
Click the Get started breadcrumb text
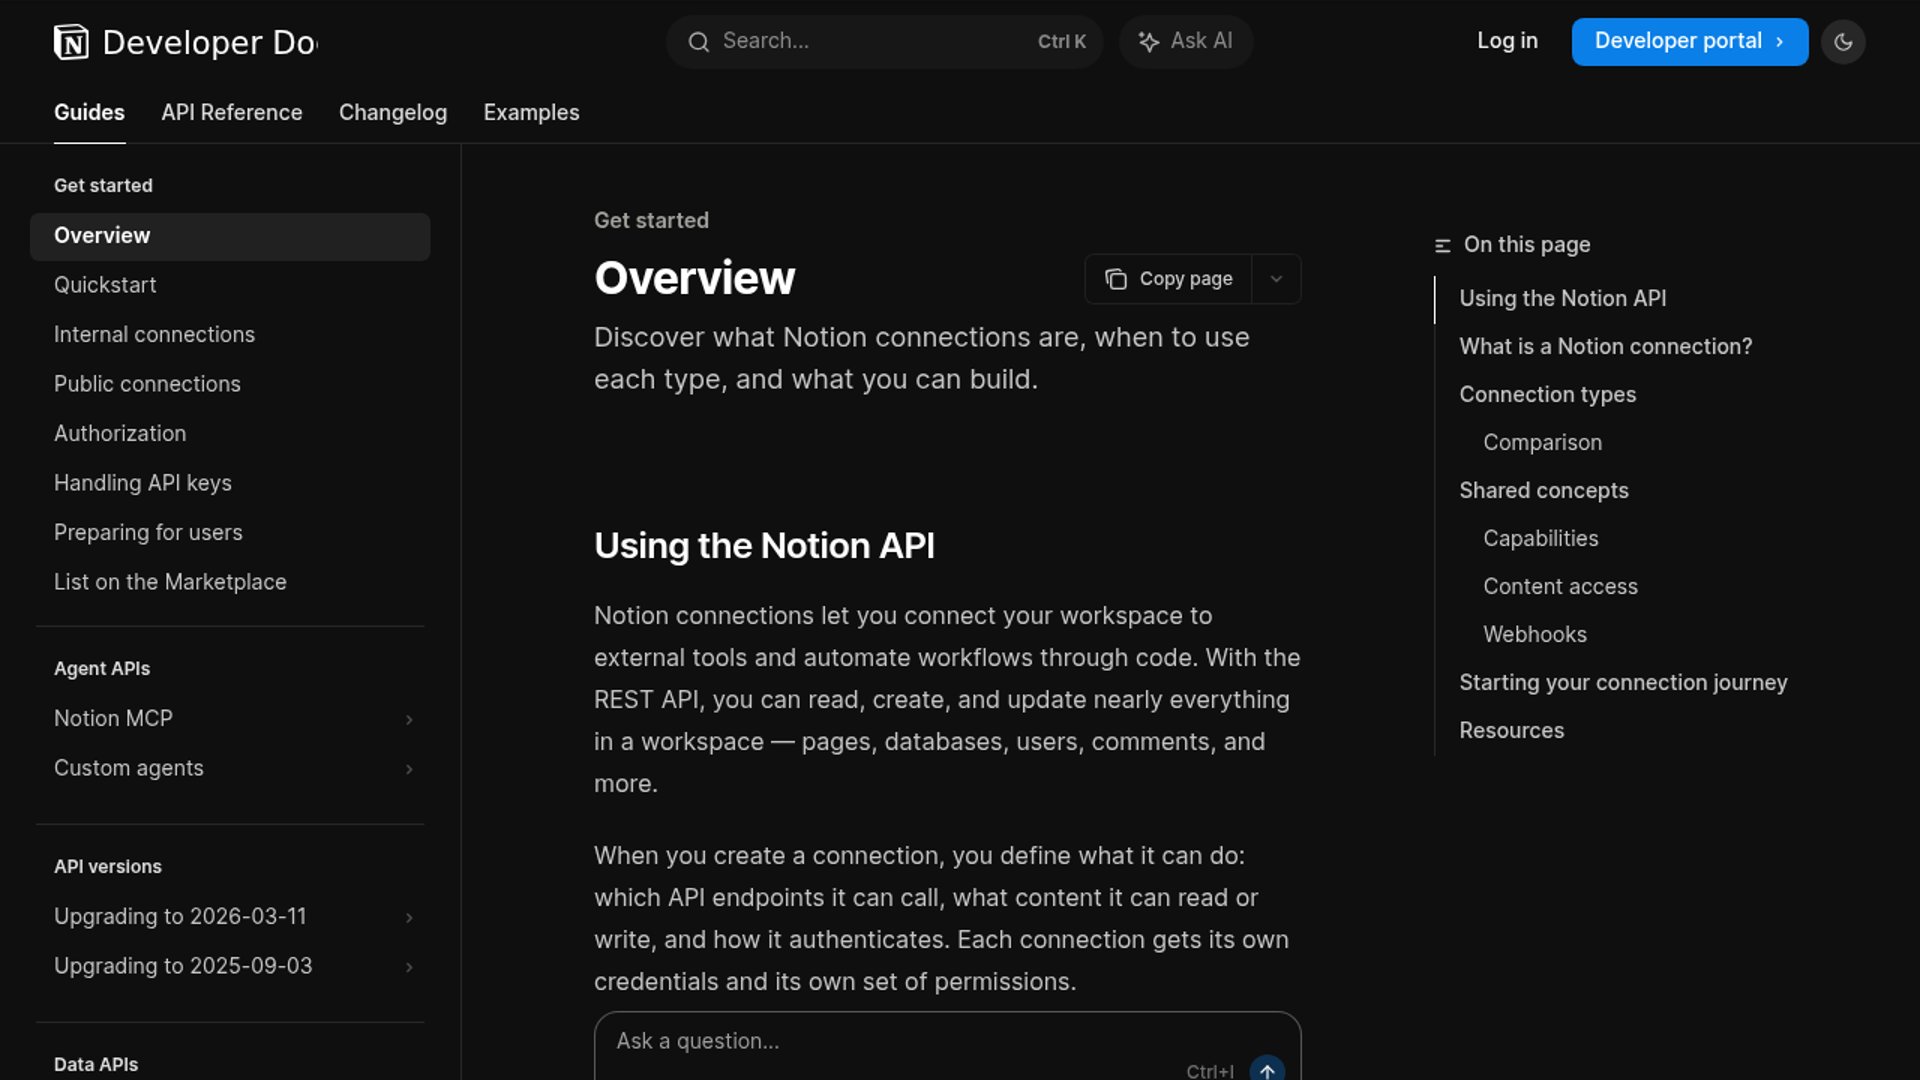[651, 221]
